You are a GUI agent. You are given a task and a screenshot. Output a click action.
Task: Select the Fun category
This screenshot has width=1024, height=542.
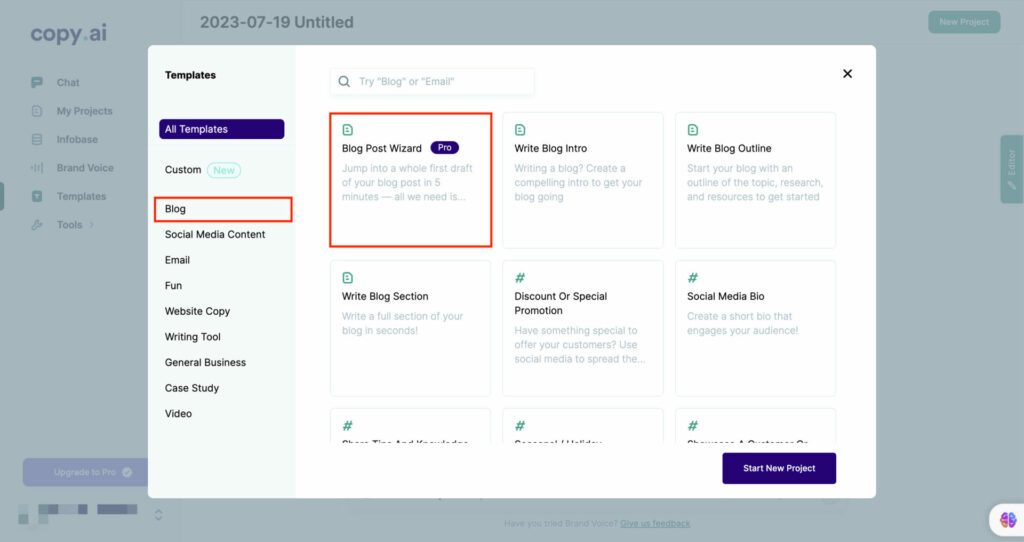tap(173, 285)
